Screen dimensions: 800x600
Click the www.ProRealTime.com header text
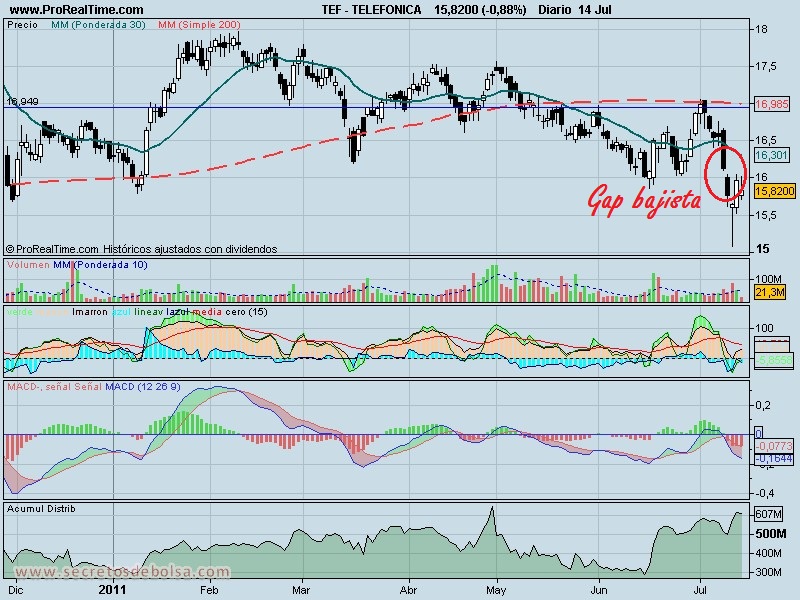pyautogui.click(x=77, y=10)
